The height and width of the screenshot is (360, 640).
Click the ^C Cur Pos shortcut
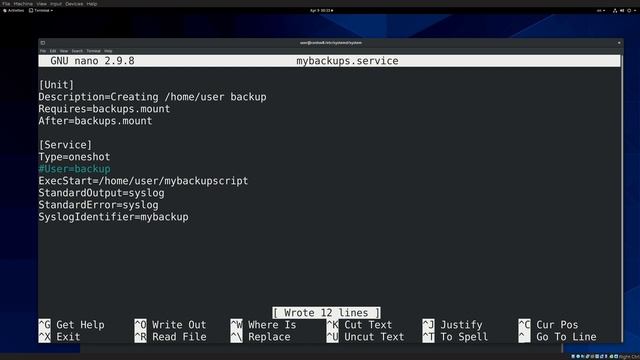coord(548,325)
